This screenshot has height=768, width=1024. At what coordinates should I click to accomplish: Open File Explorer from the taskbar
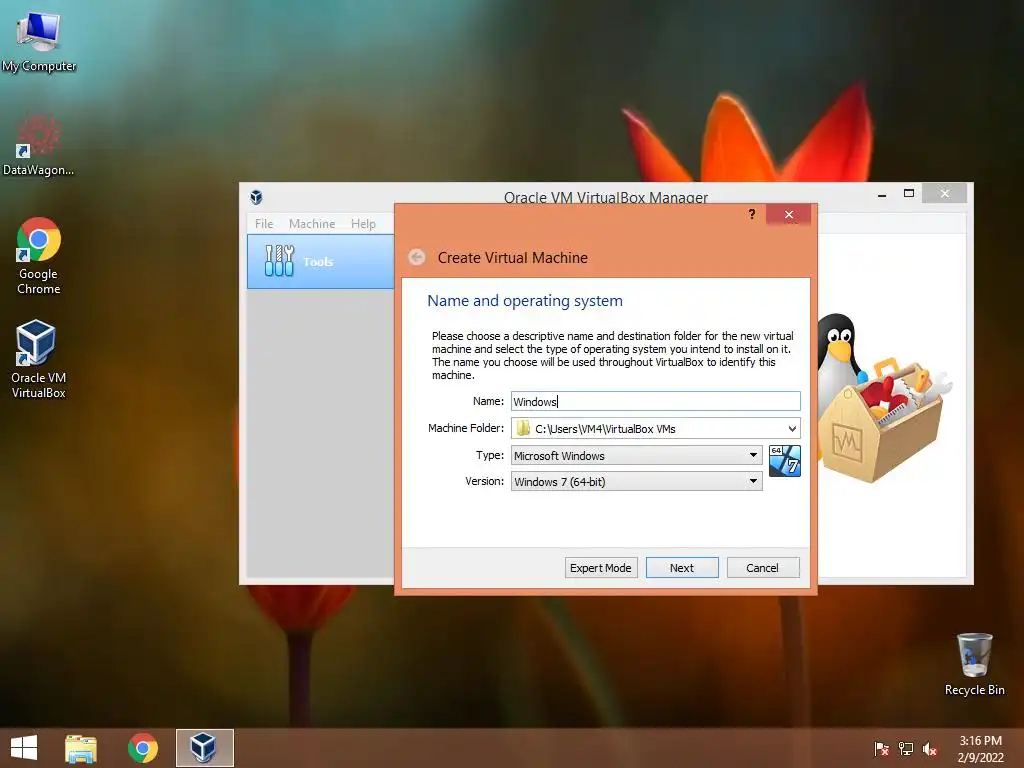[x=81, y=748]
